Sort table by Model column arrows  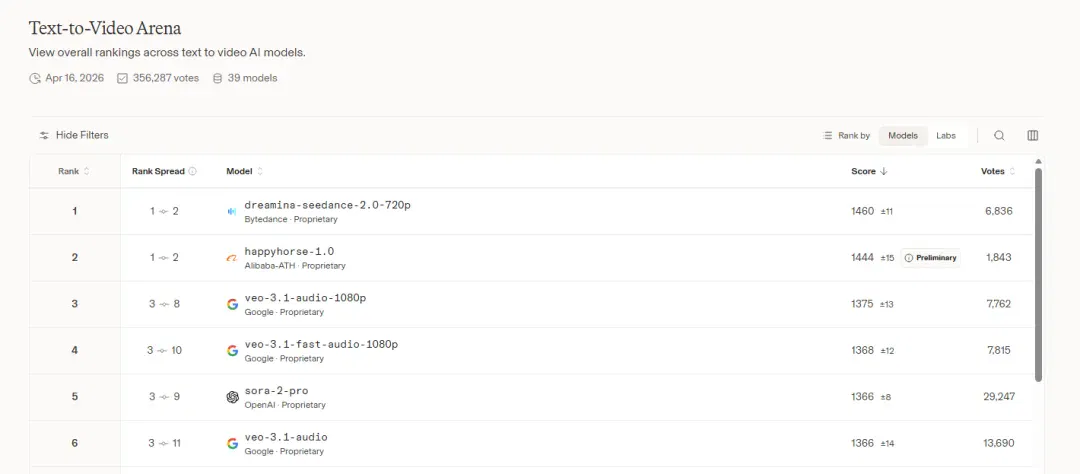[260, 172]
